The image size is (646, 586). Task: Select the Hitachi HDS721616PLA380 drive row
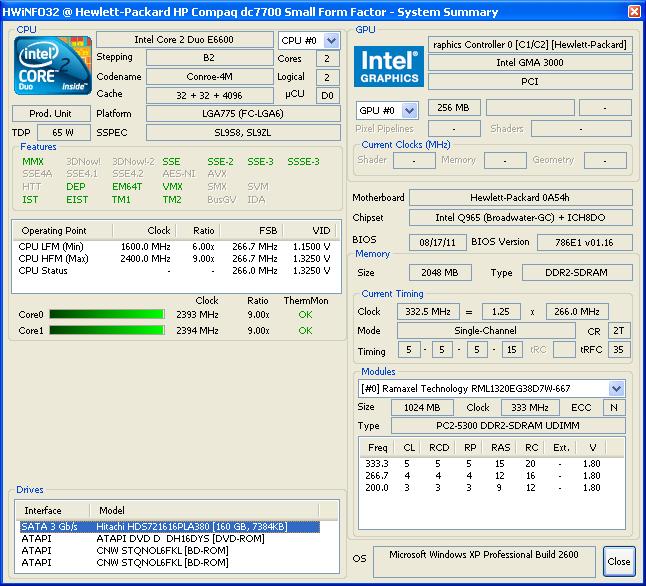(x=168, y=526)
